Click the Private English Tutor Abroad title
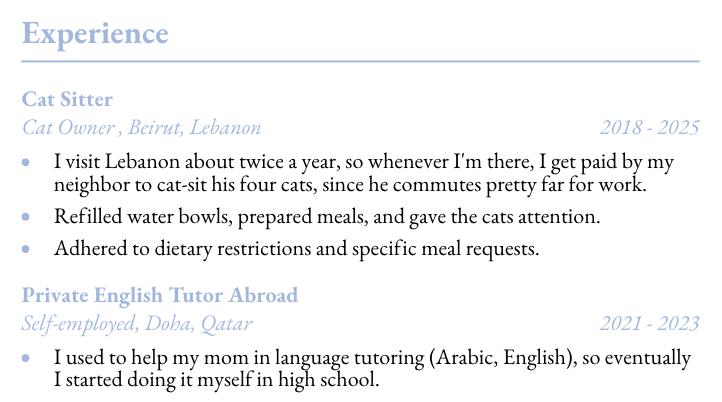This screenshot has width=722, height=402. coord(160,295)
